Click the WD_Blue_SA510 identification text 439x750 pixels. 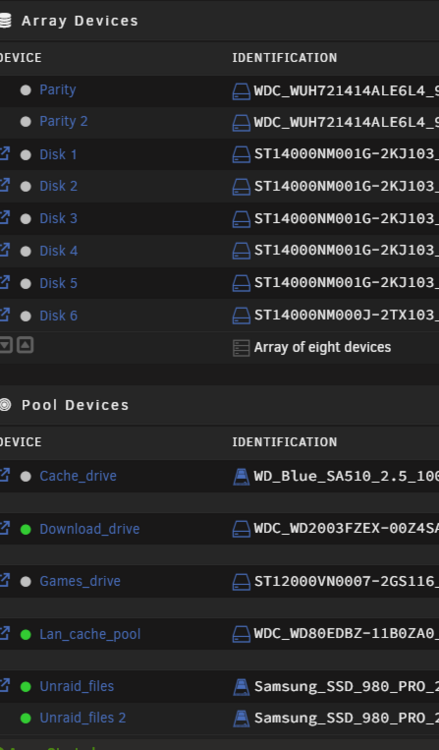click(x=346, y=476)
